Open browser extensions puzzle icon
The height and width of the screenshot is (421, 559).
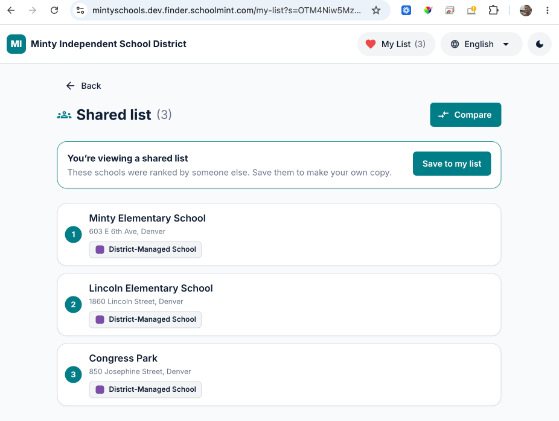[493, 10]
